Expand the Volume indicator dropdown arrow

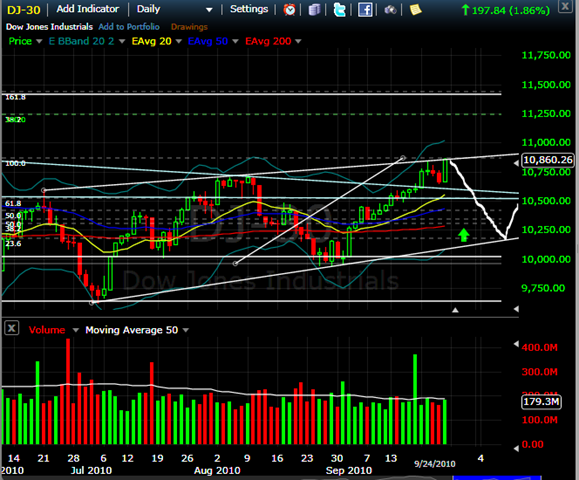(x=76, y=330)
